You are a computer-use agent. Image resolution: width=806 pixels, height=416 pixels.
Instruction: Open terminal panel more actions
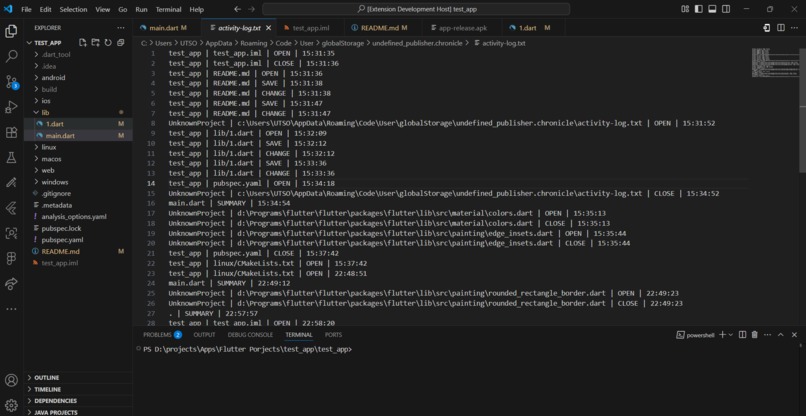click(x=767, y=335)
